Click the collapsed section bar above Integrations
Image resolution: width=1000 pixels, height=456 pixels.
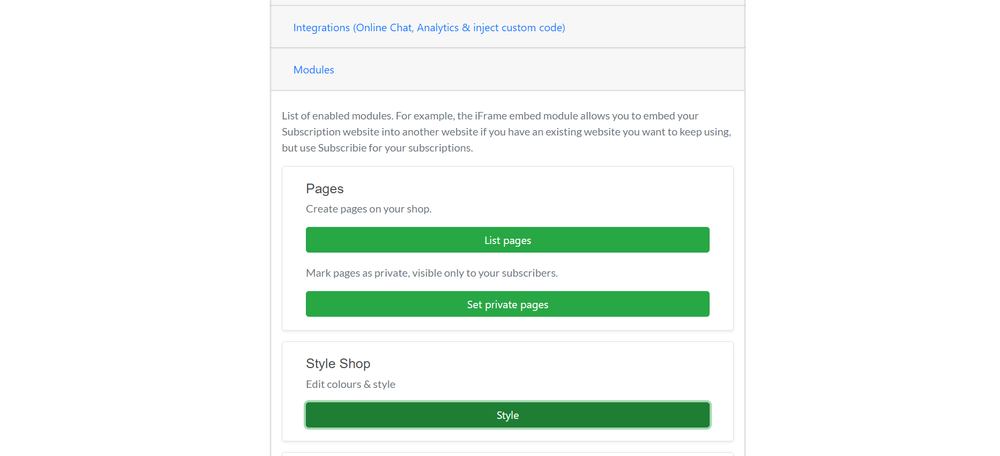[508, 3]
